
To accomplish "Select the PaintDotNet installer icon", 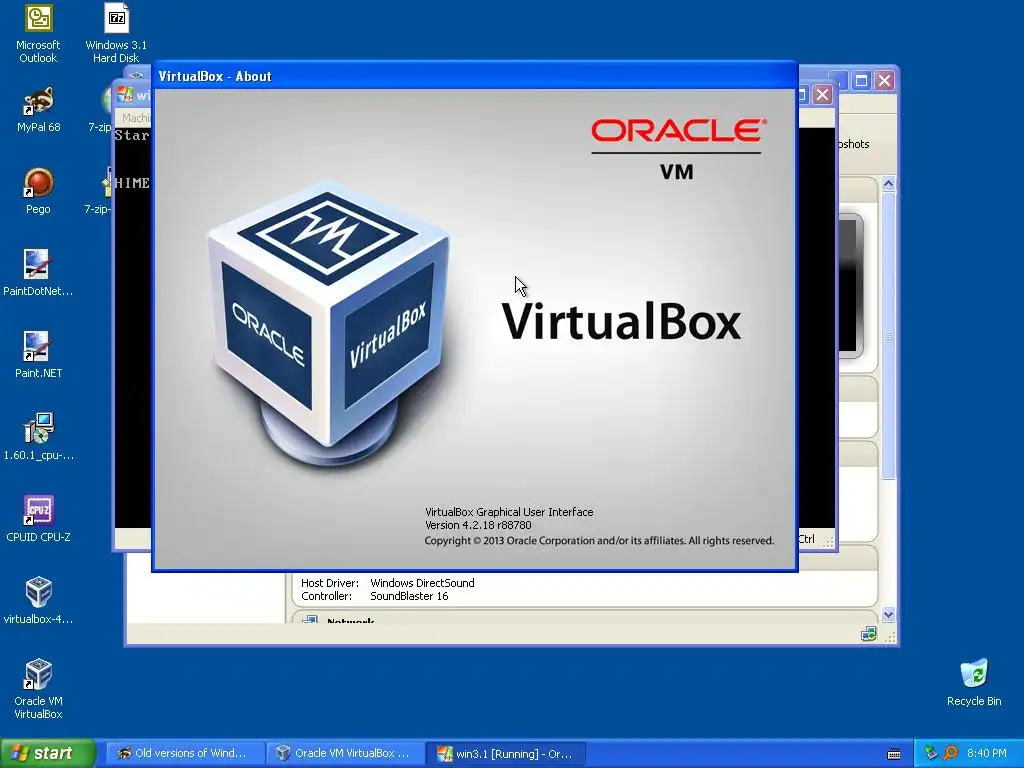I will pyautogui.click(x=38, y=273).
